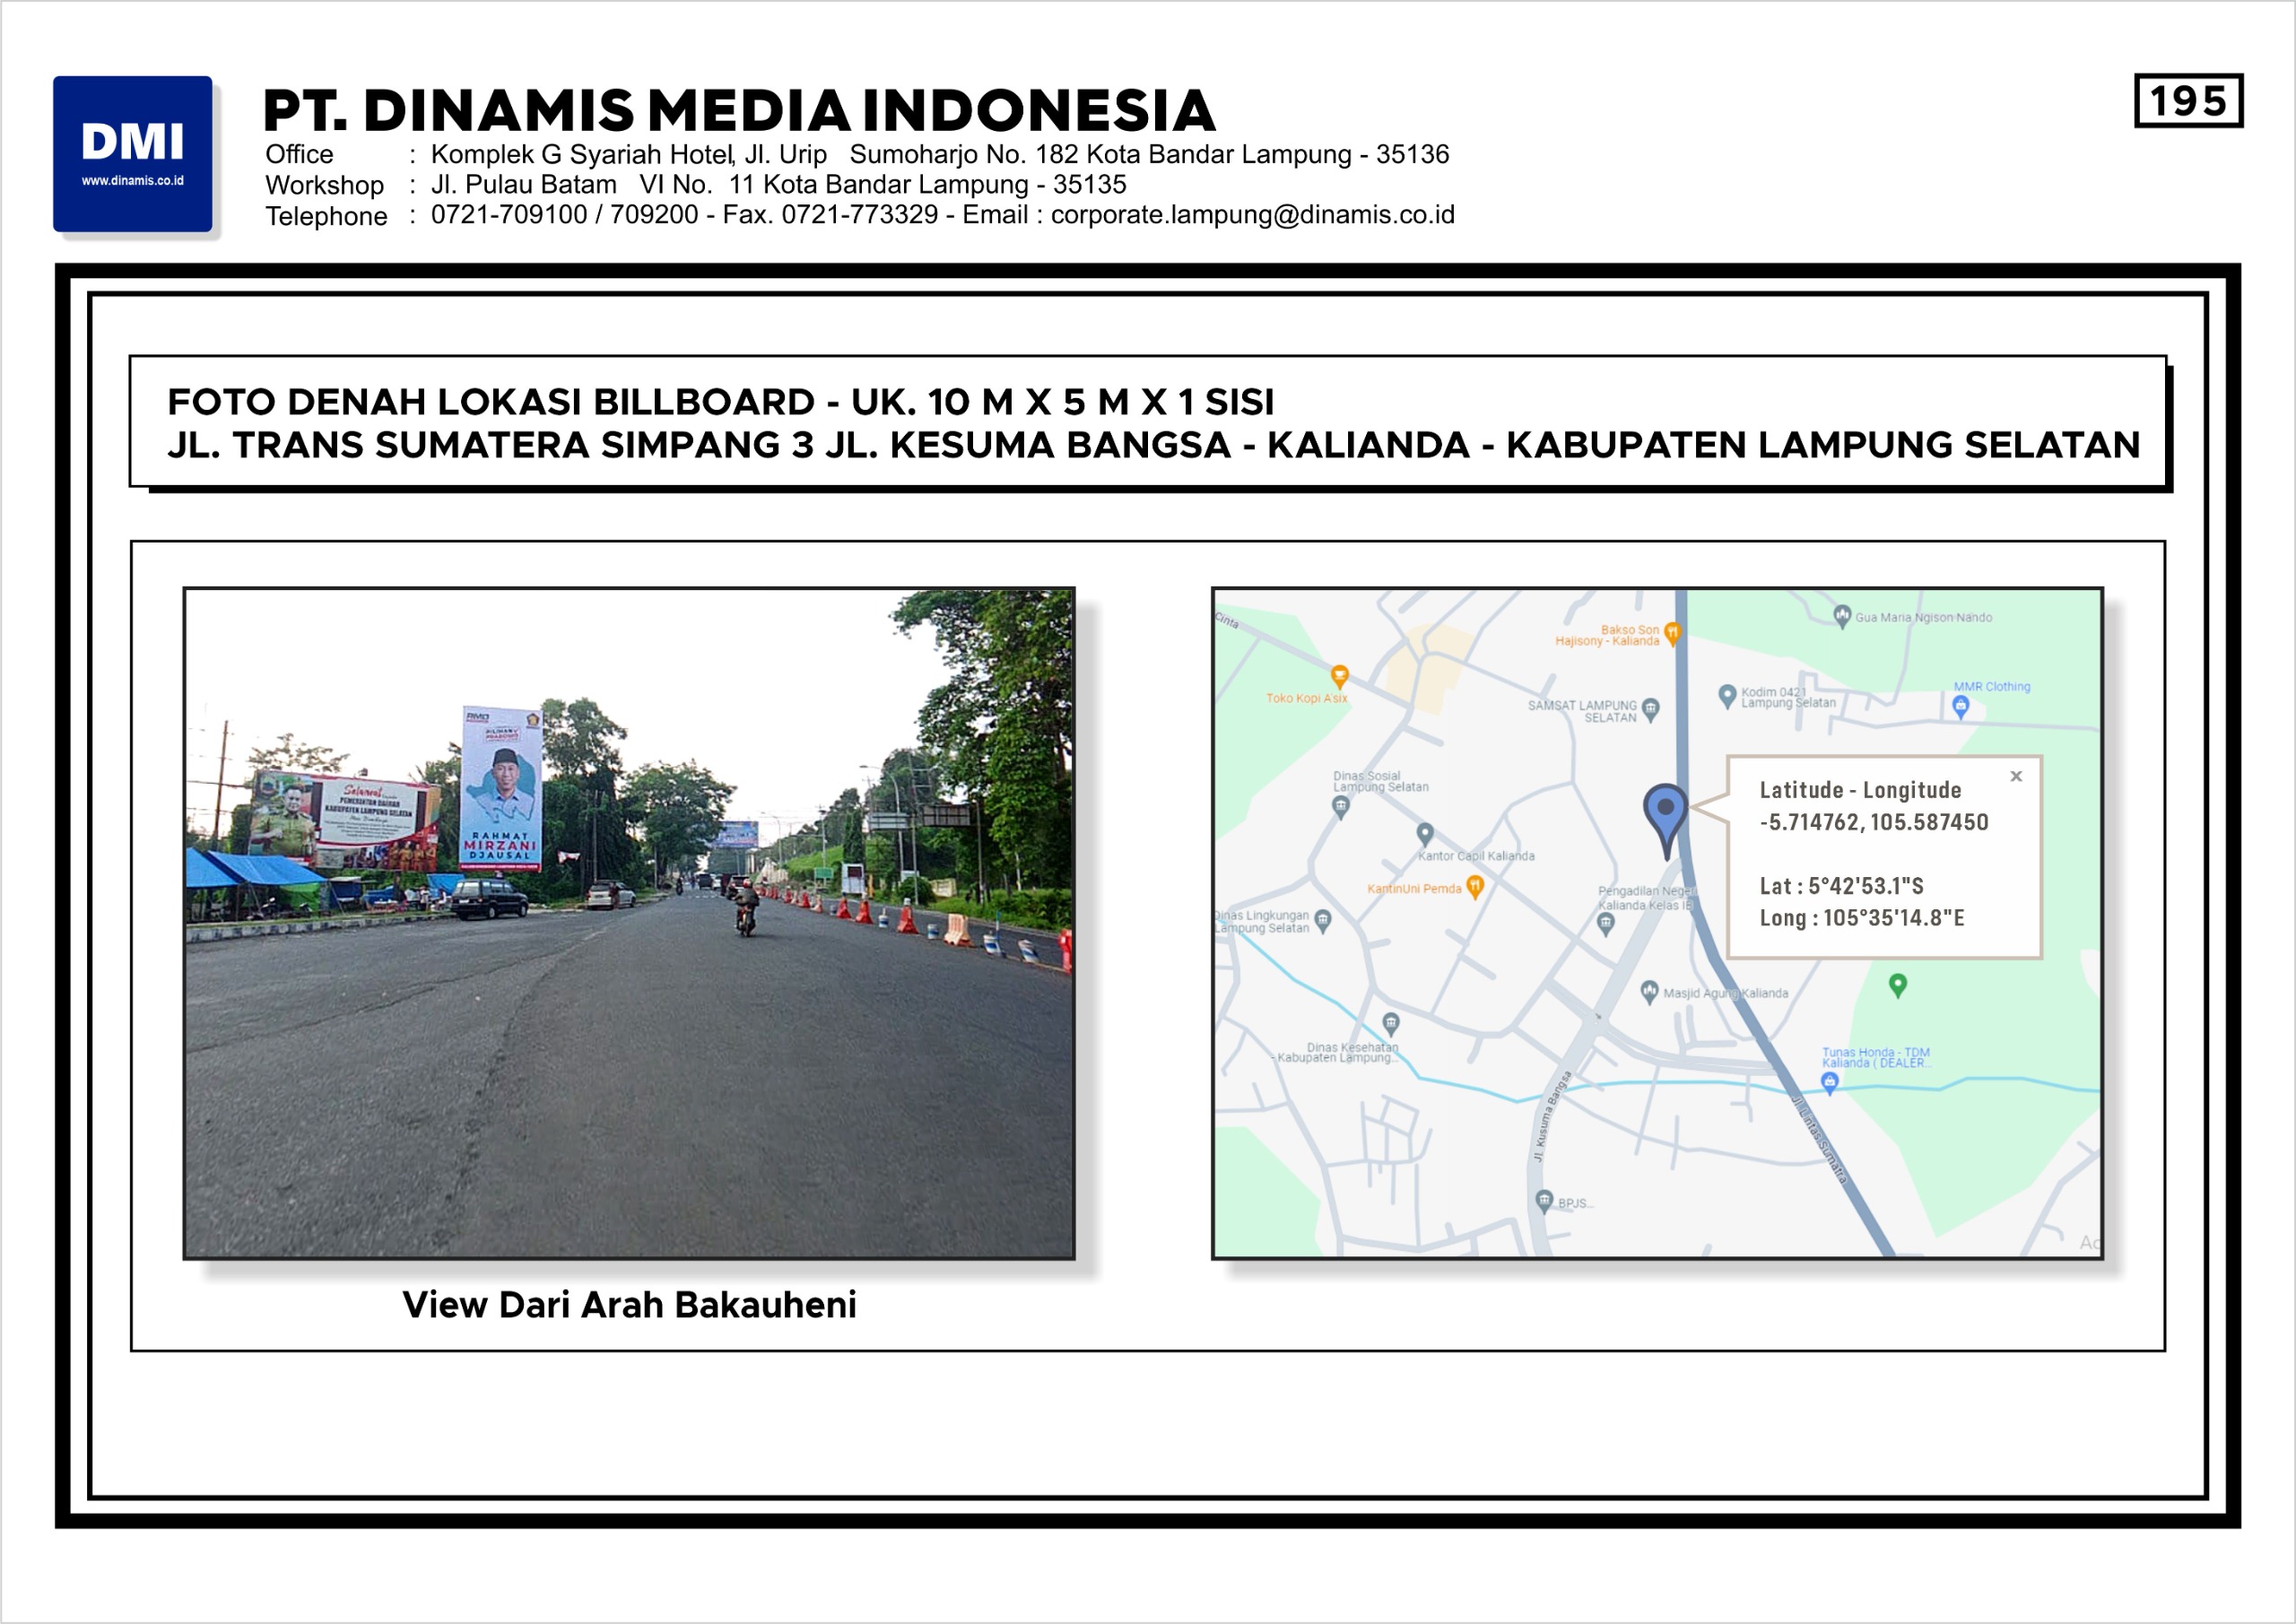Viewport: 2296px width, 1624px height.
Task: Select the Dinas Lingkungan Lampung Selatan pin
Action: pos(1323,921)
